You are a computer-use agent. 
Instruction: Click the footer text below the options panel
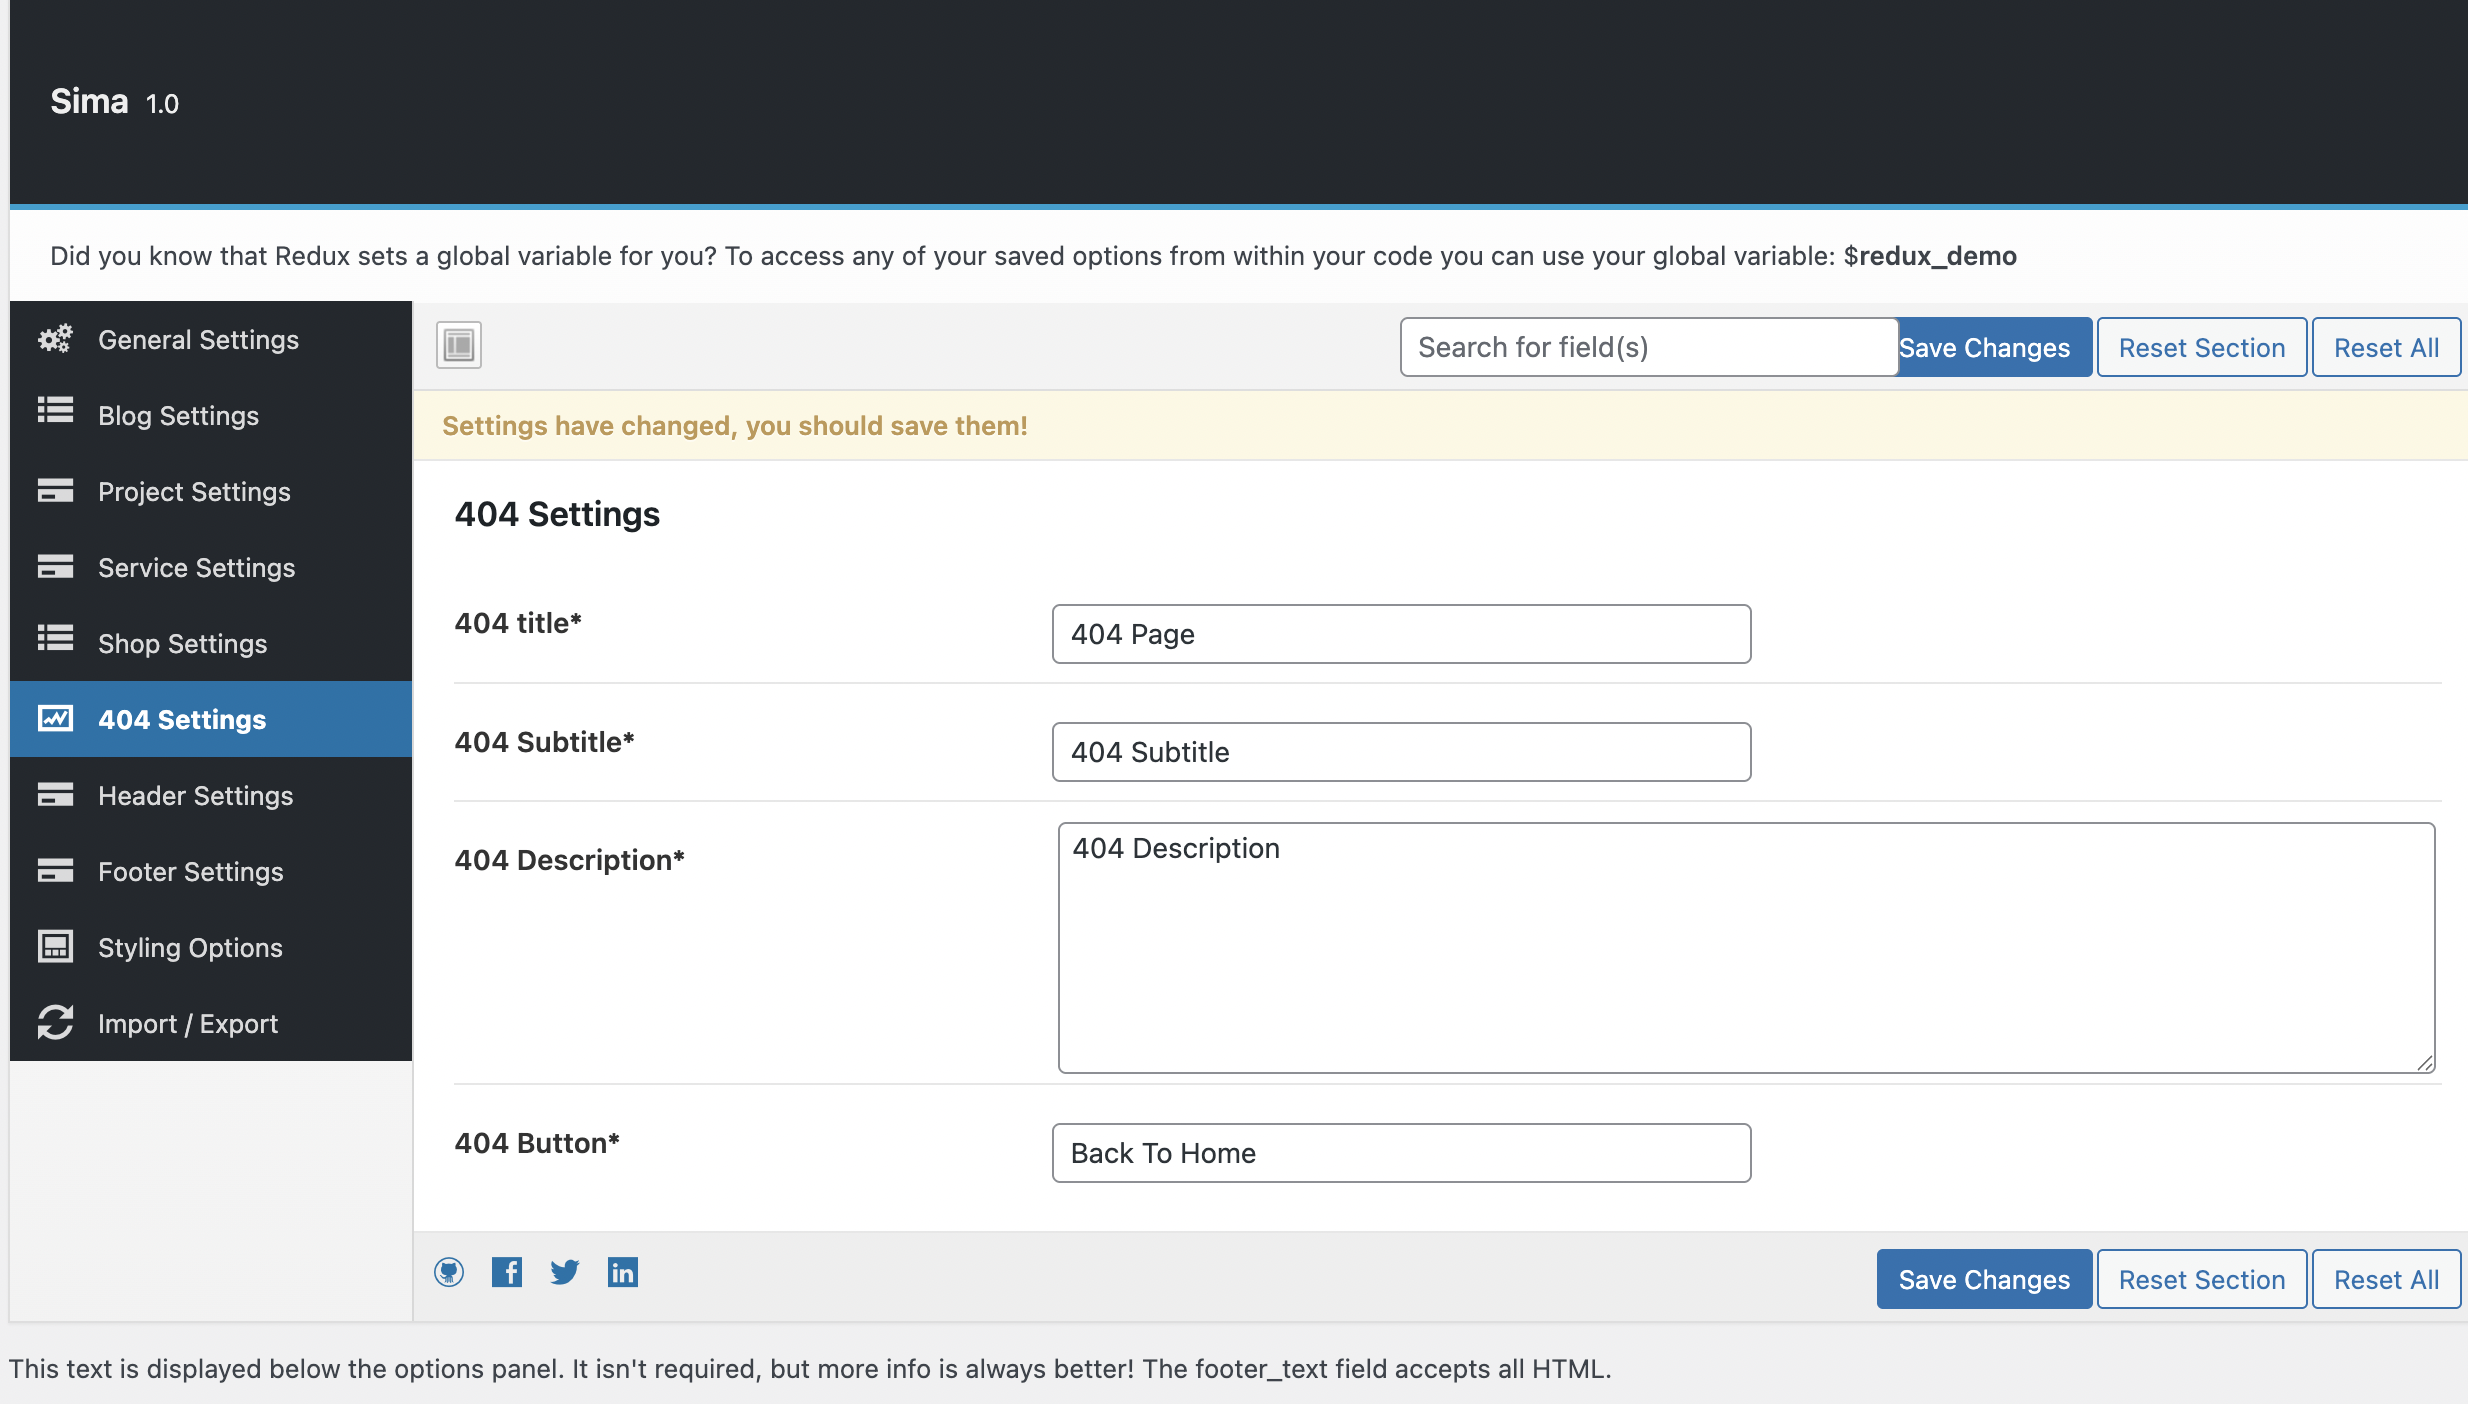(x=810, y=1369)
